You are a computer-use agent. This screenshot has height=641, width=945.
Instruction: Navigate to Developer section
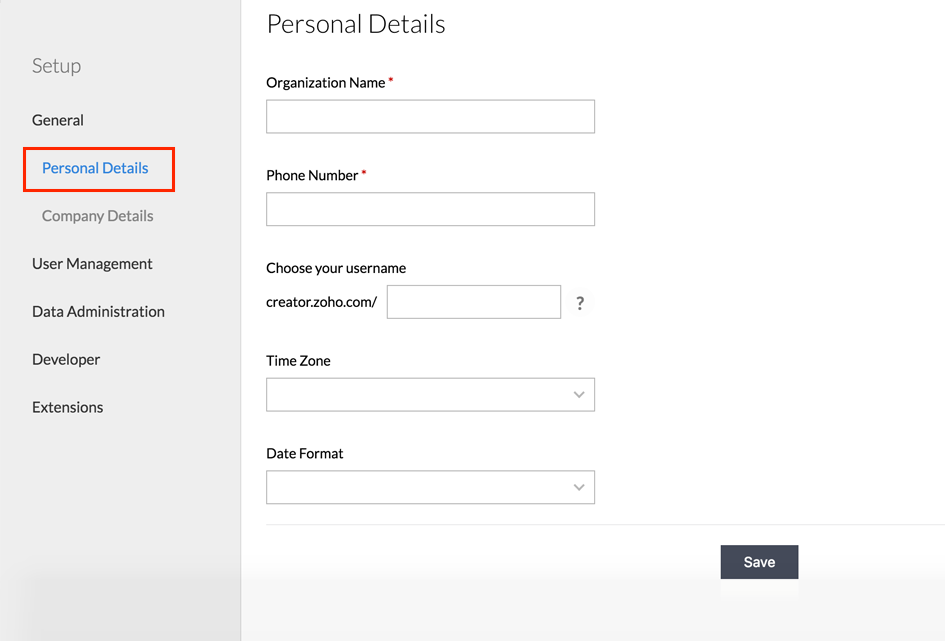[x=66, y=360]
